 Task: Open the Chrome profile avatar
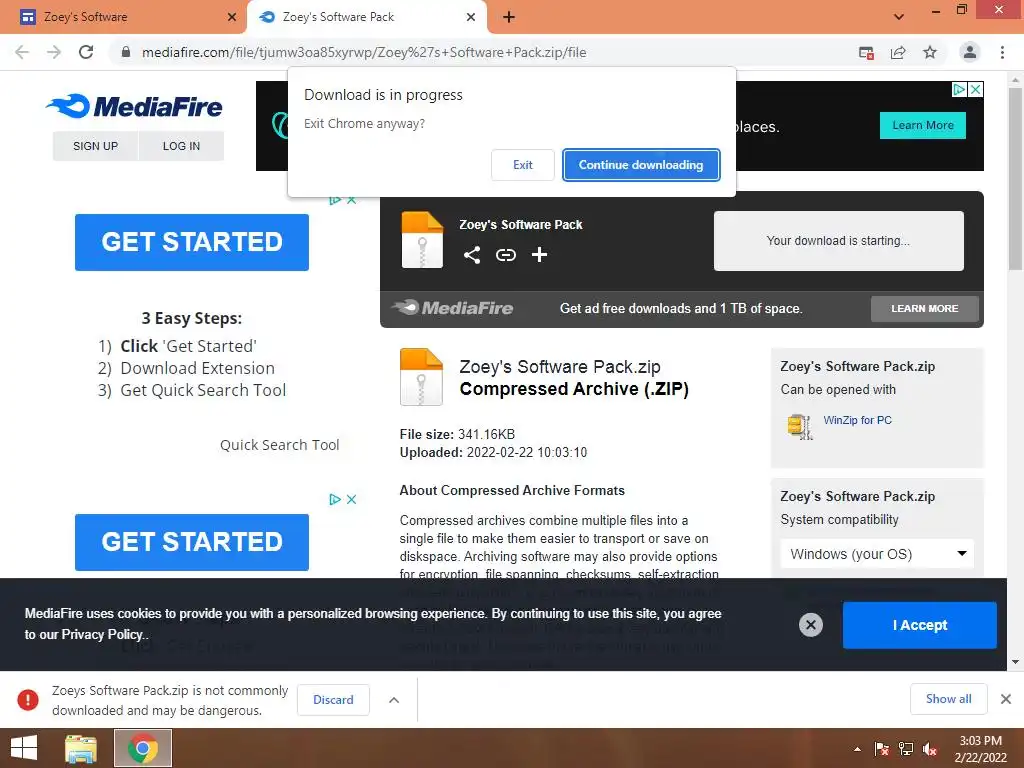[x=970, y=52]
